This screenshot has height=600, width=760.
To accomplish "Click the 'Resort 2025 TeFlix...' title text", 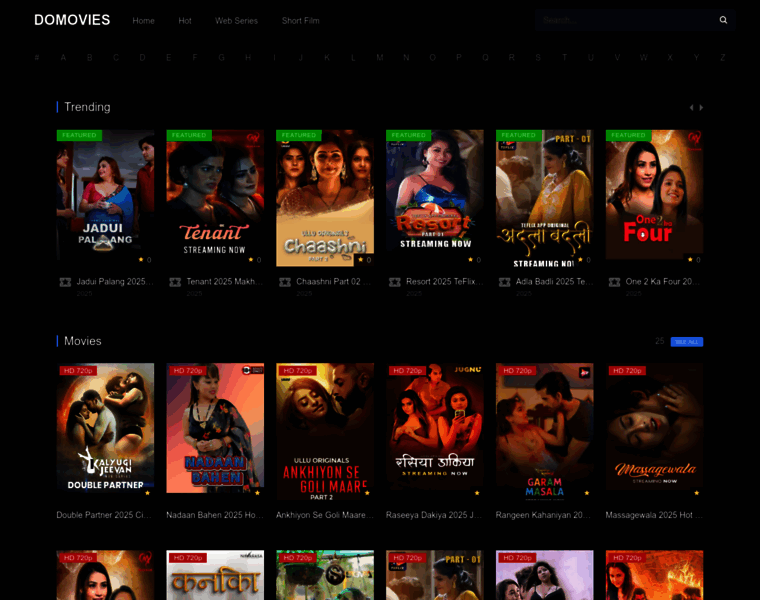I will (x=444, y=282).
